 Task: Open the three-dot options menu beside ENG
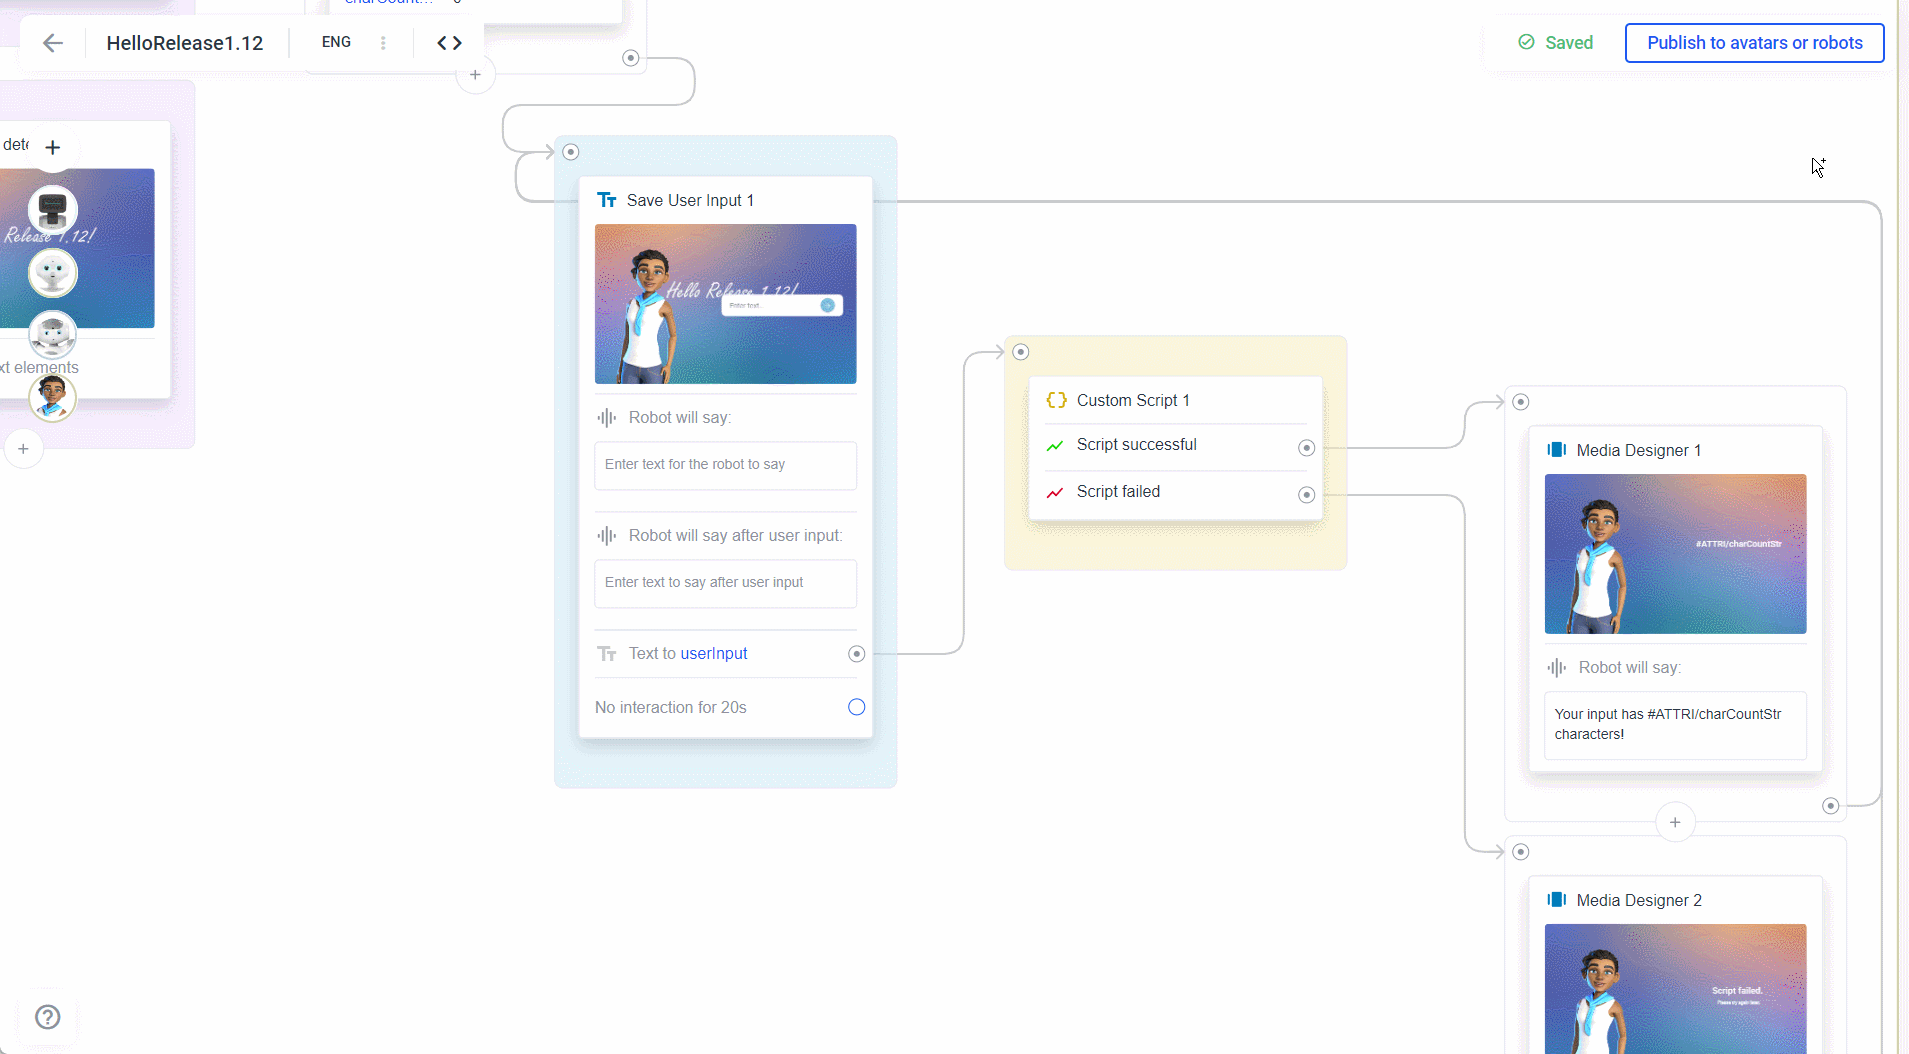383,43
